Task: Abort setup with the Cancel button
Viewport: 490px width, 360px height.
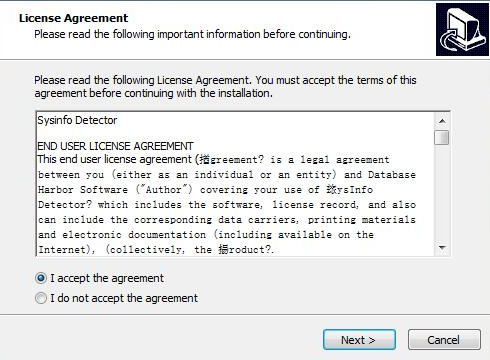Action: coord(444,340)
